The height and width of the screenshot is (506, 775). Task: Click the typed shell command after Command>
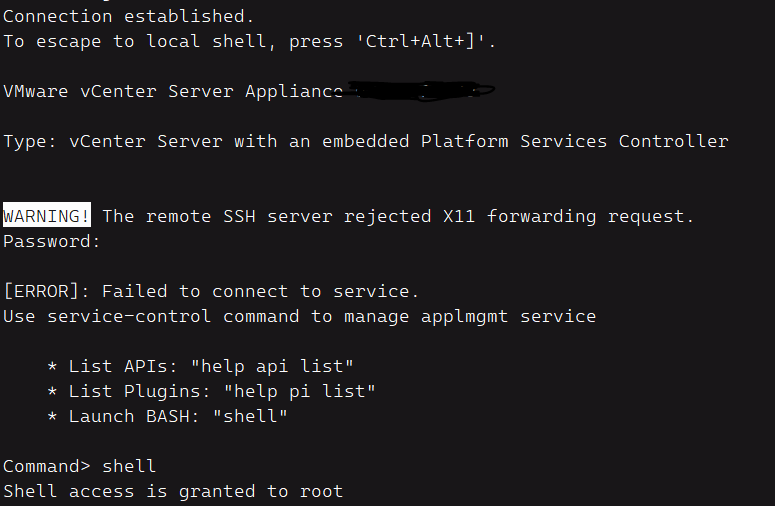129,466
